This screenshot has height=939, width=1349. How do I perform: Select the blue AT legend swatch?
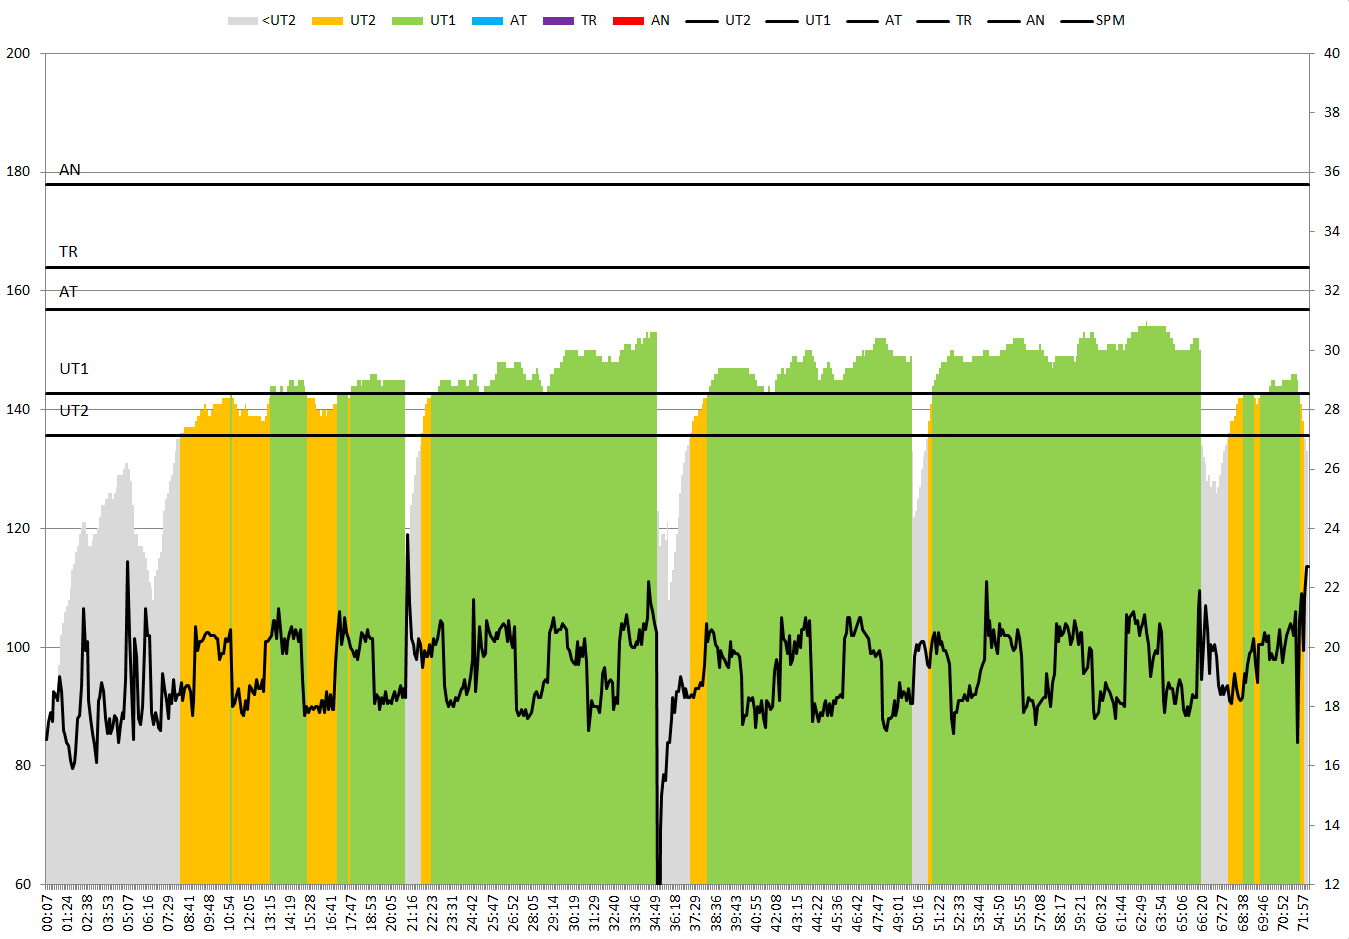[487, 21]
